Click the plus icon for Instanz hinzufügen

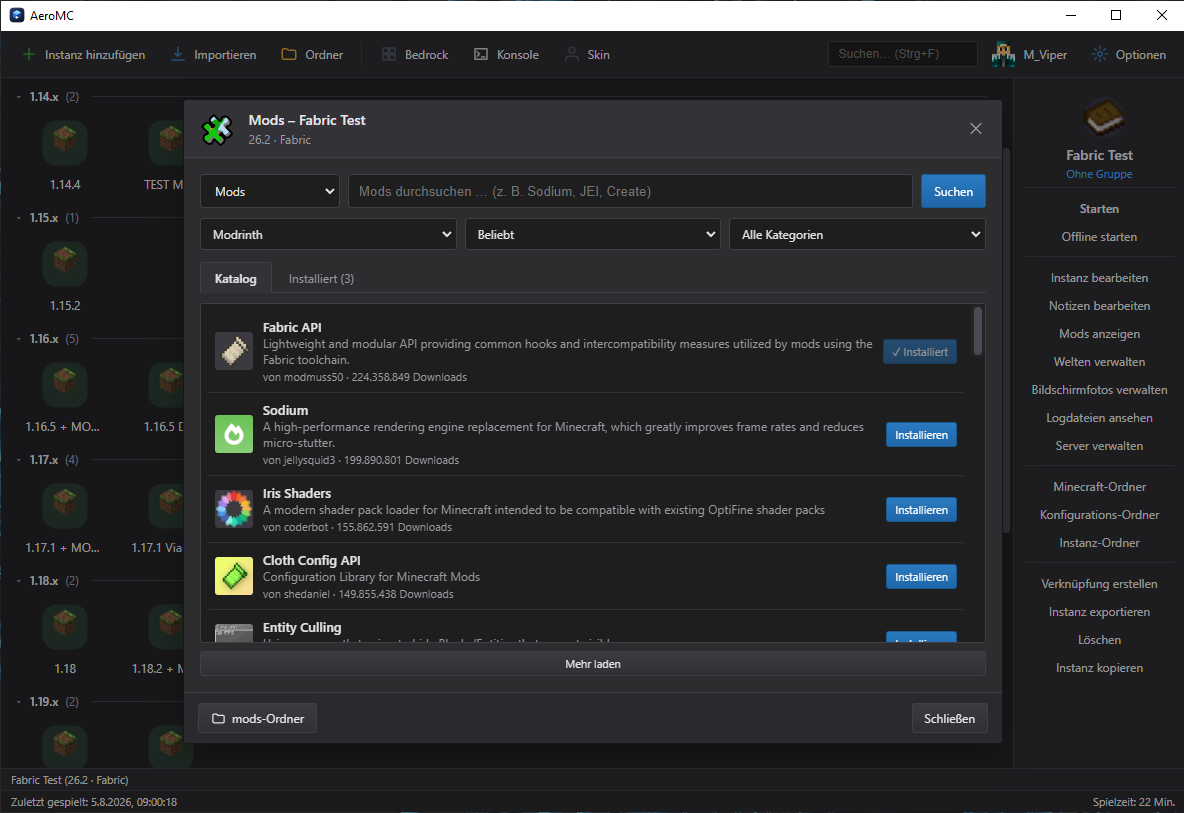pos(29,54)
